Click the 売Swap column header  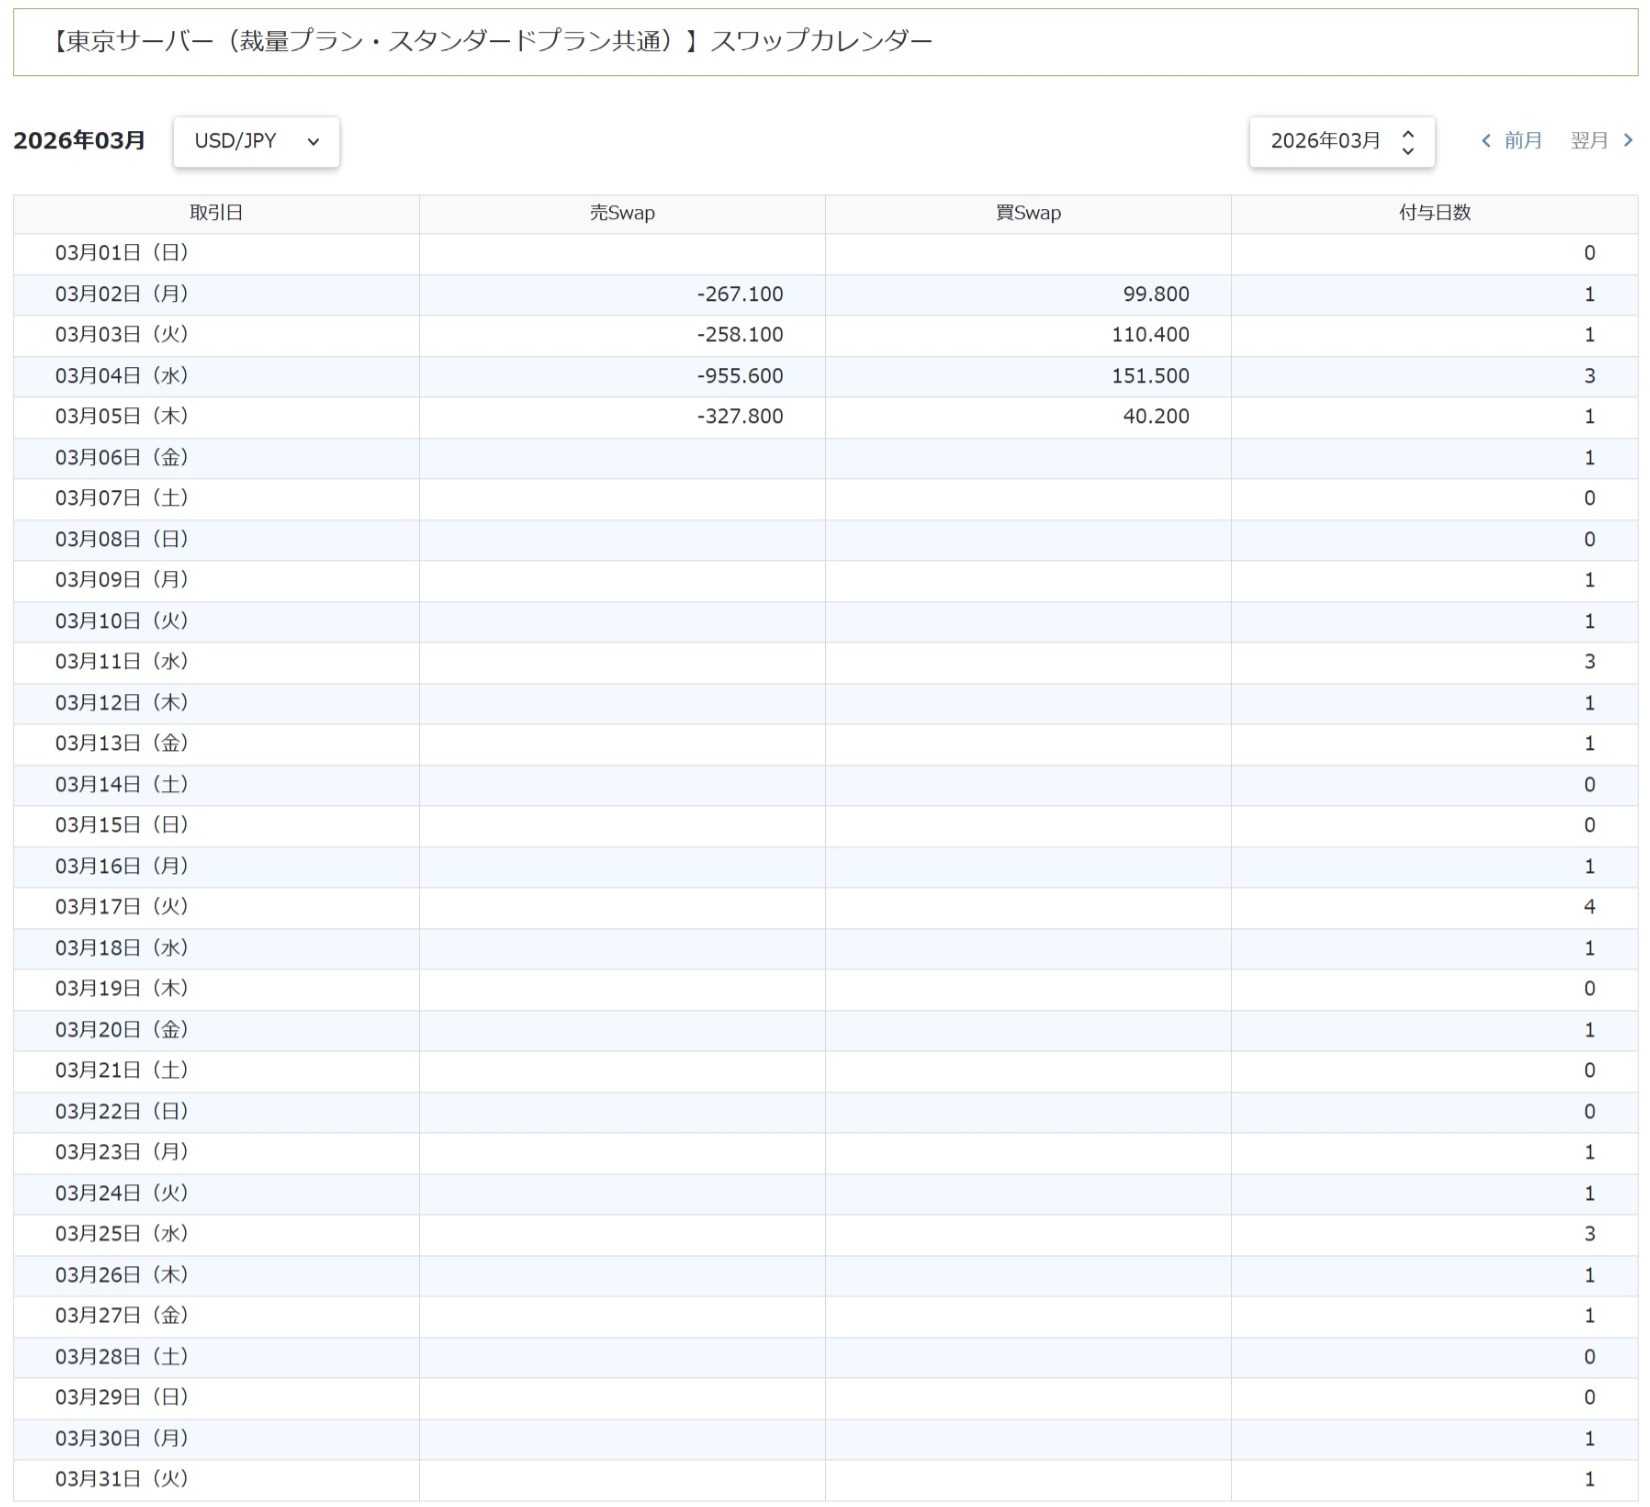(x=622, y=213)
